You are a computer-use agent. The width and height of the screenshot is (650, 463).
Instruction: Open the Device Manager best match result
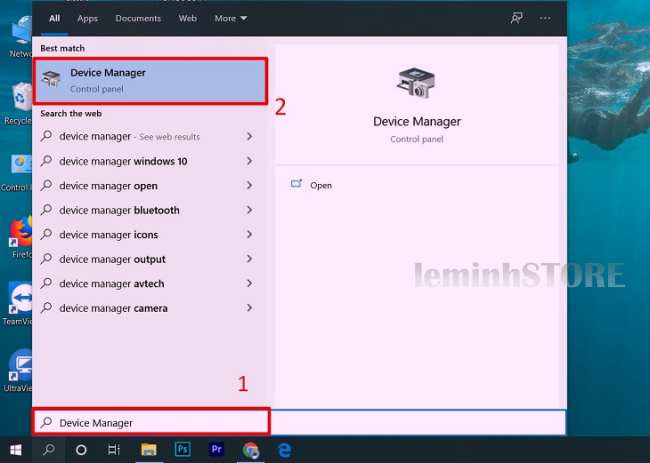(150, 81)
